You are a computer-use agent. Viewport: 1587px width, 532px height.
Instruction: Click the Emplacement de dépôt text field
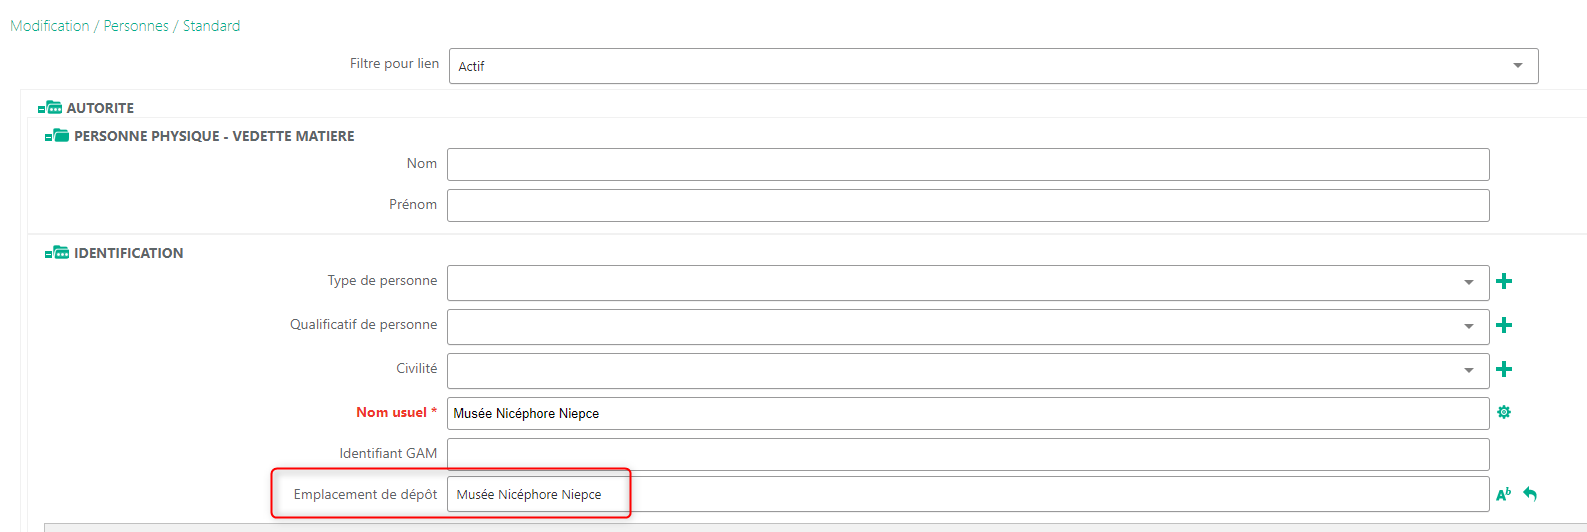point(967,495)
